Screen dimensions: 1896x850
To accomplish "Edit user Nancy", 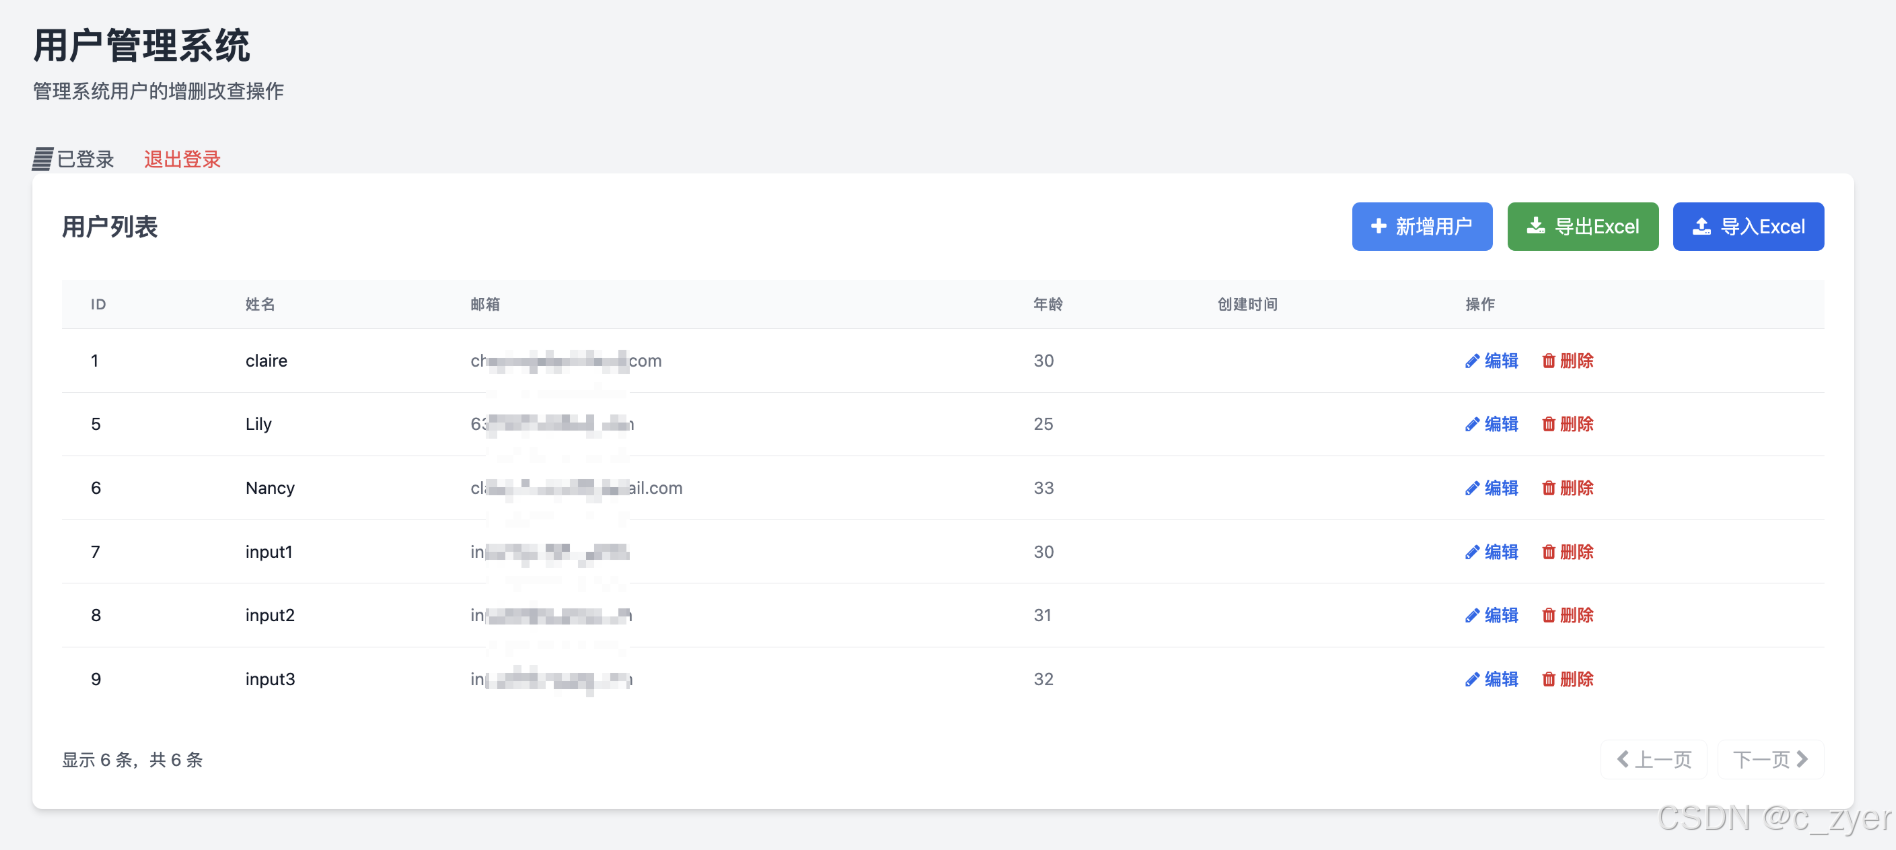I will [1492, 488].
